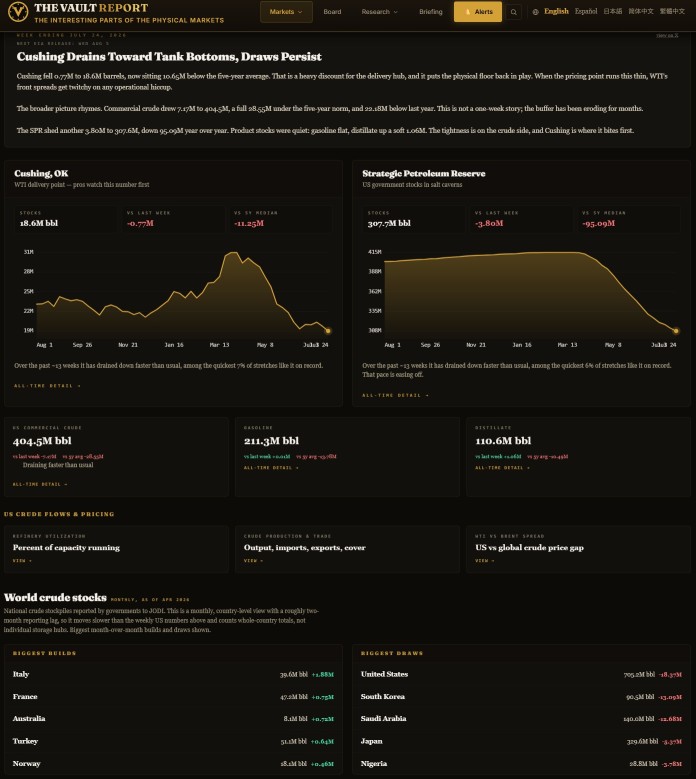Select Italy row in Biggest Builds
Viewport: 696px width, 779px height.
click(x=173, y=674)
